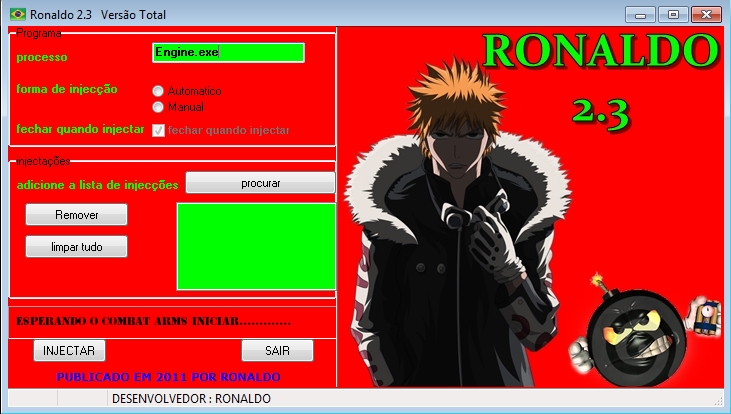Click the green 'fechar quando injectar' label
731x414 pixels.
pos(80,129)
